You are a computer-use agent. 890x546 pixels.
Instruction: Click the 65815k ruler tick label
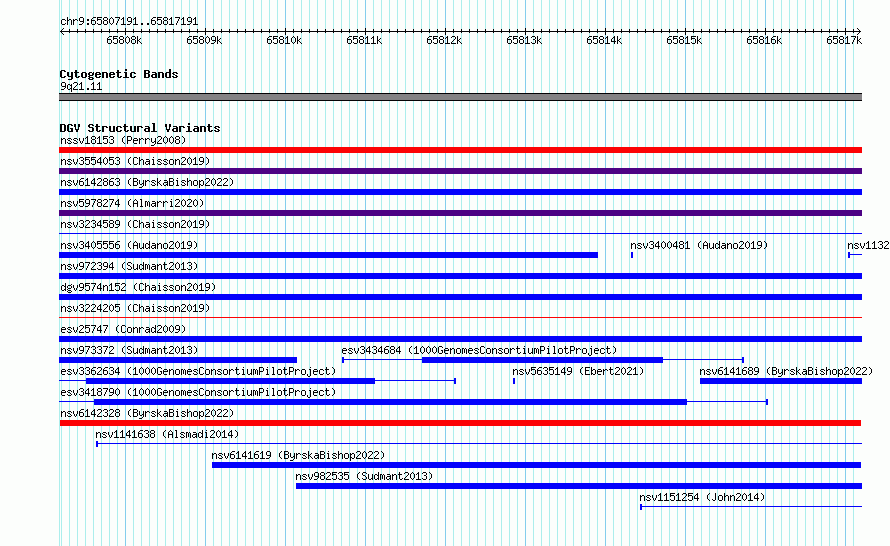[x=684, y=40]
